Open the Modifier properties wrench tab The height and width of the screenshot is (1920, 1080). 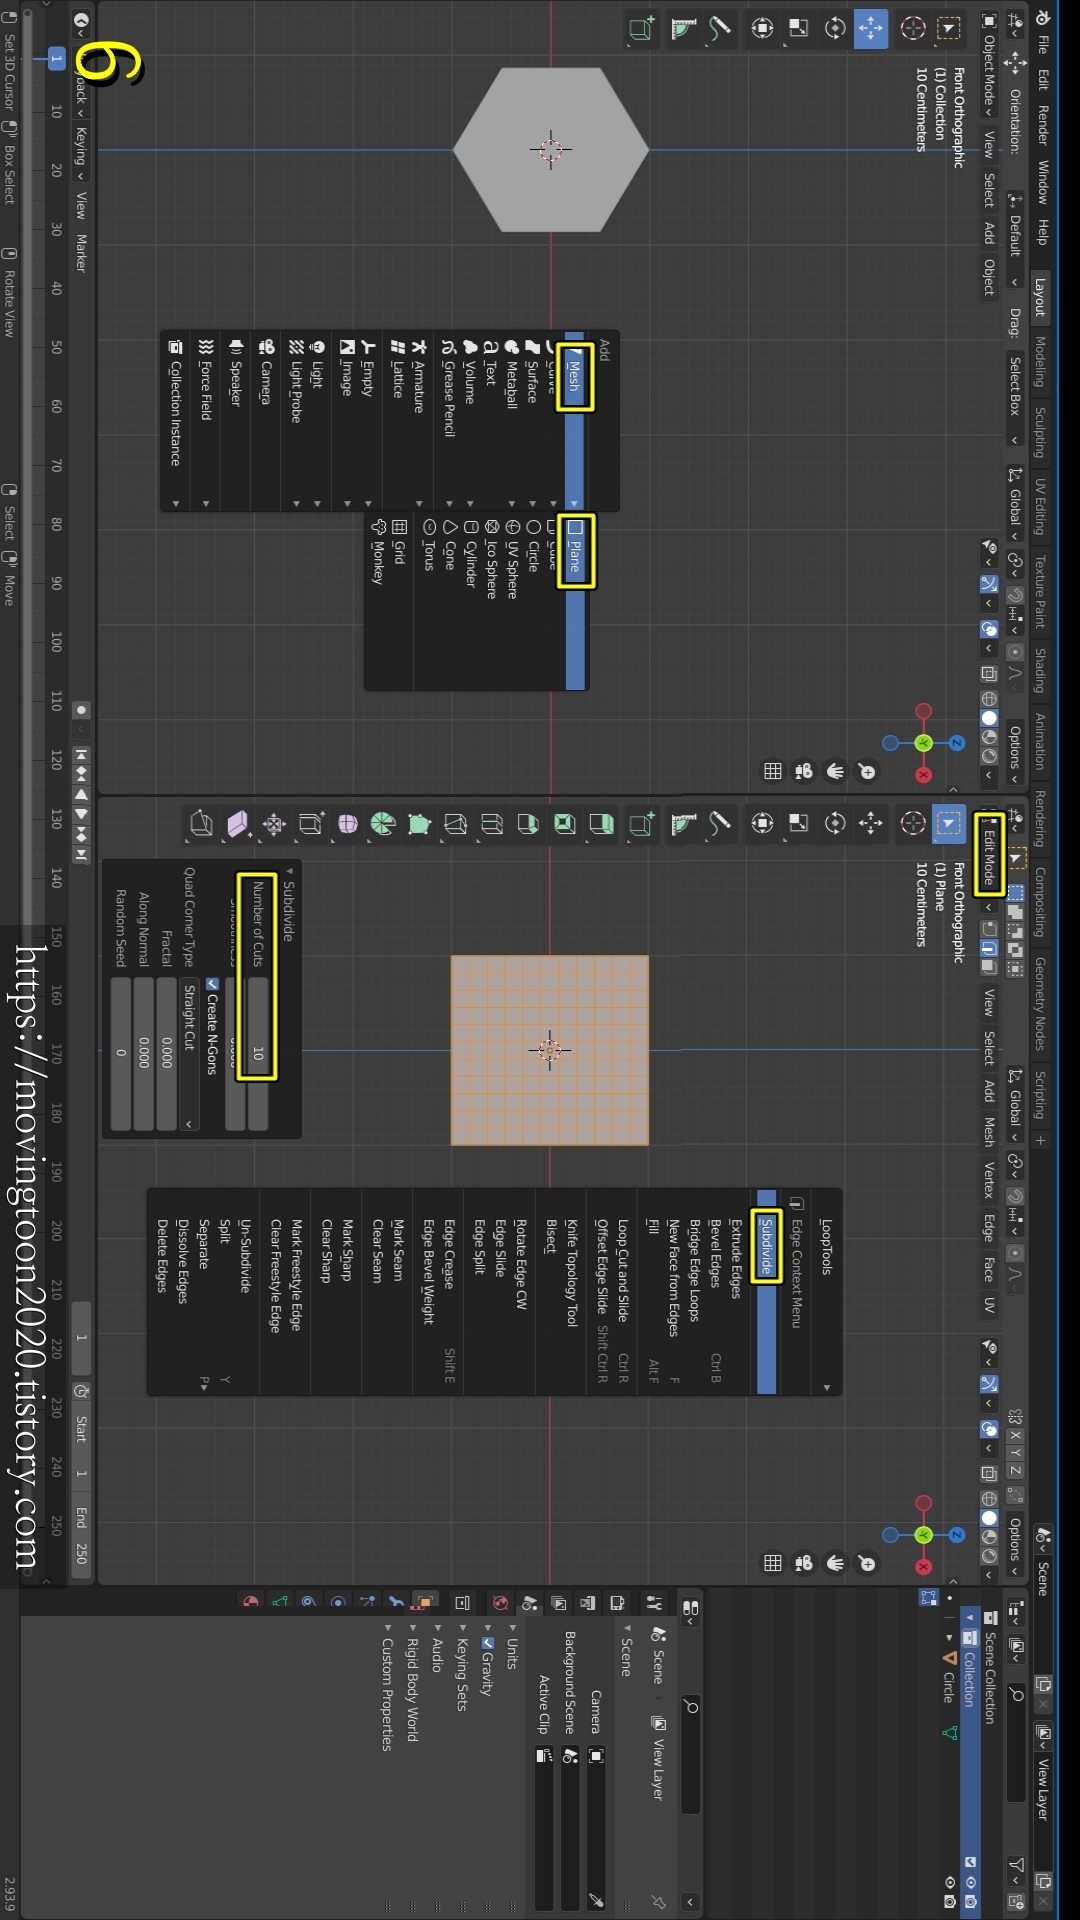click(x=396, y=1603)
